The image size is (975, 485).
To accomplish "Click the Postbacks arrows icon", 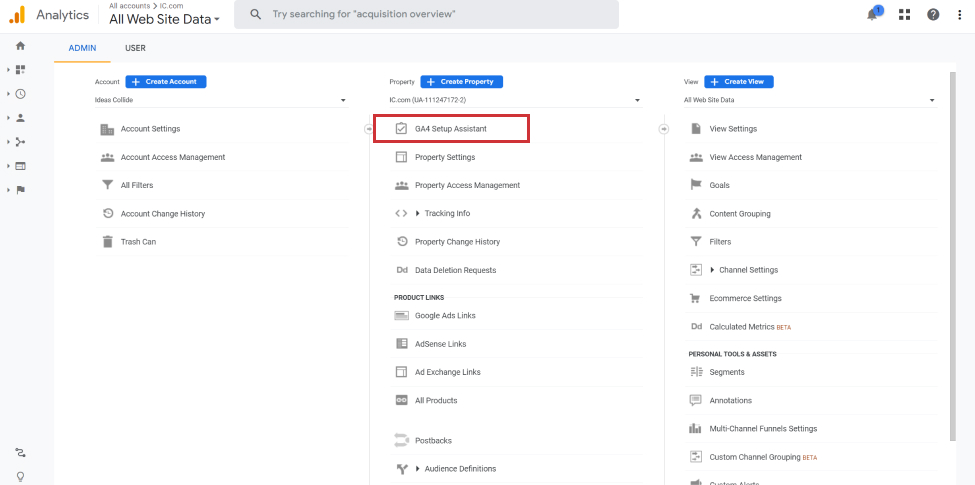I will [x=402, y=440].
